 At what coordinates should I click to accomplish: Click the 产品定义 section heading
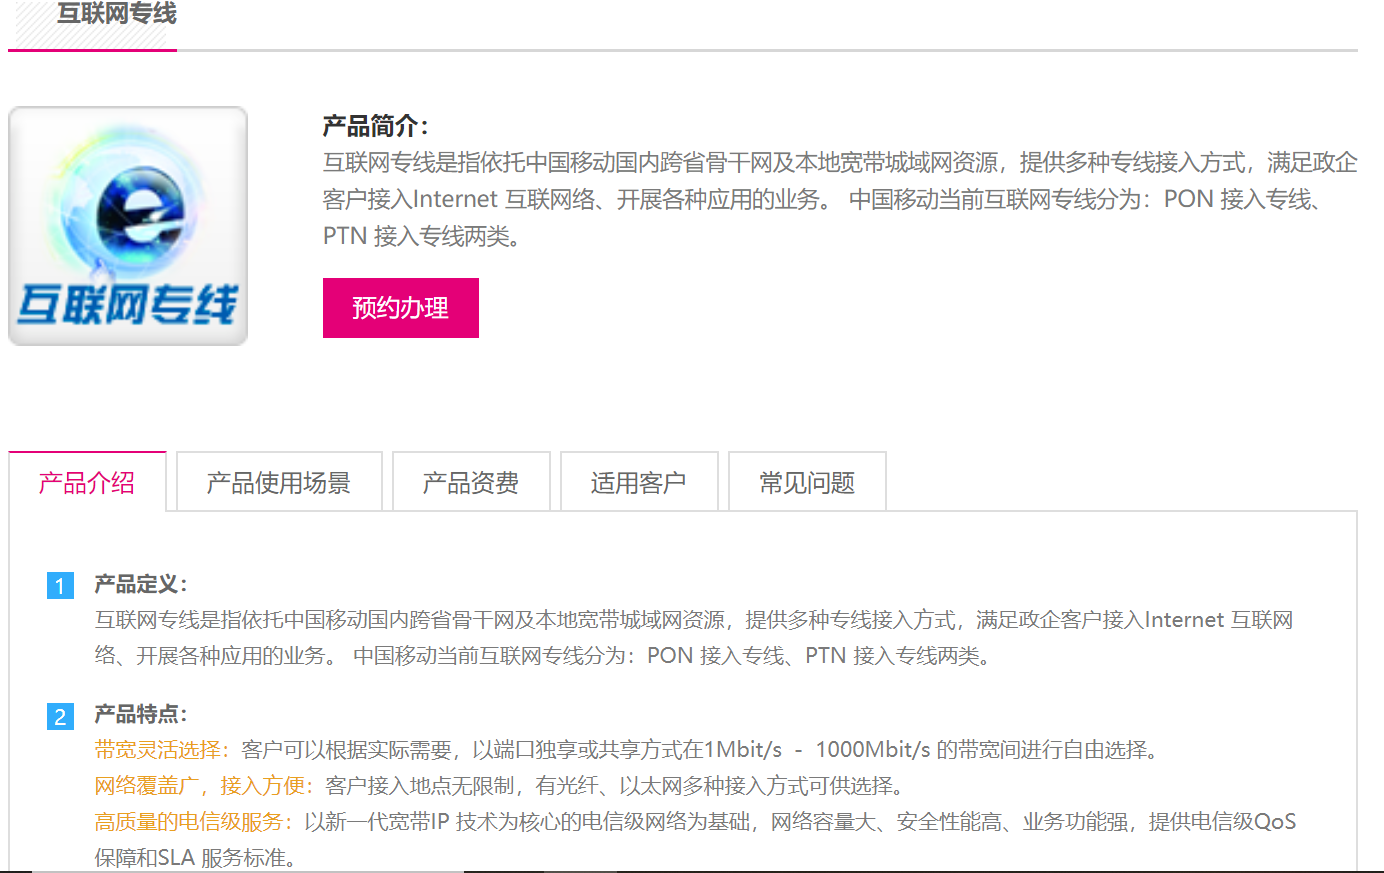(140, 584)
